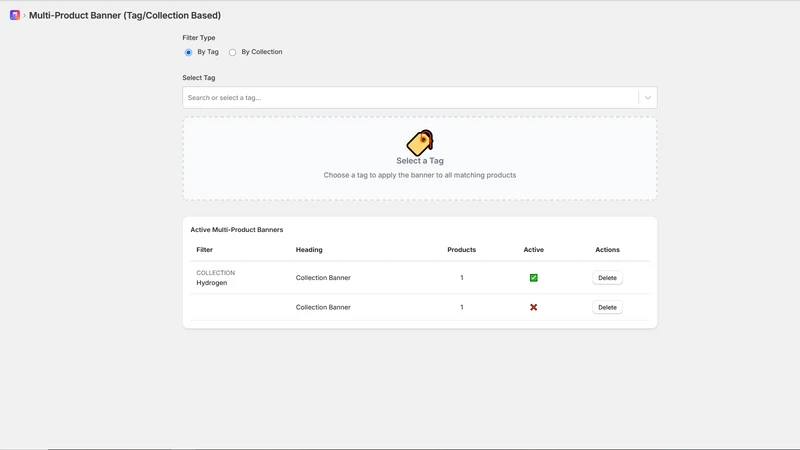The height and width of the screenshot is (450, 800).
Task: Click the breadcrumb separator arrow beside the app logo
Action: [x=24, y=16]
